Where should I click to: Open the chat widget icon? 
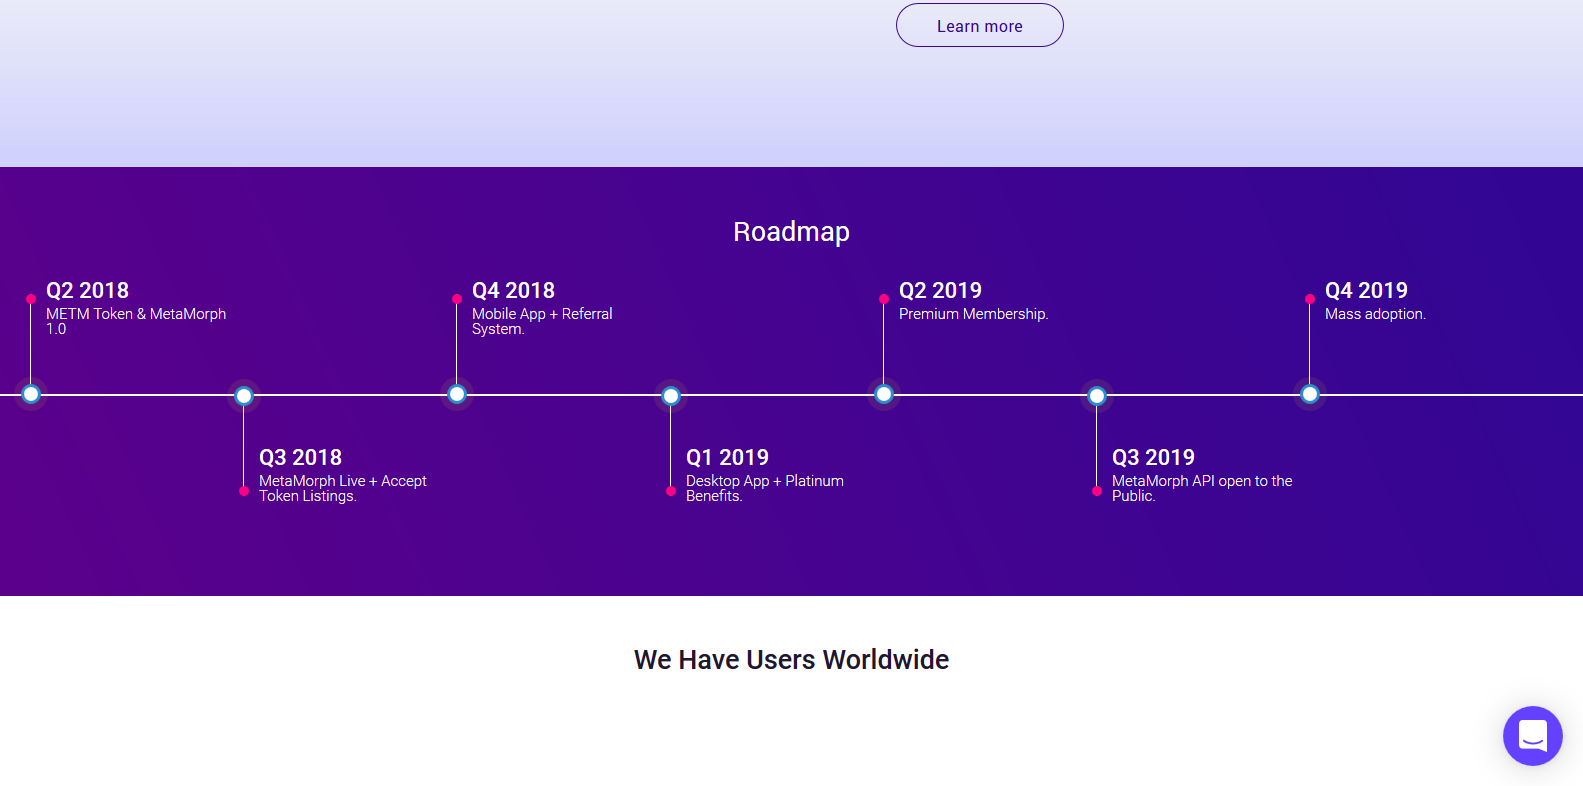pyautogui.click(x=1532, y=736)
